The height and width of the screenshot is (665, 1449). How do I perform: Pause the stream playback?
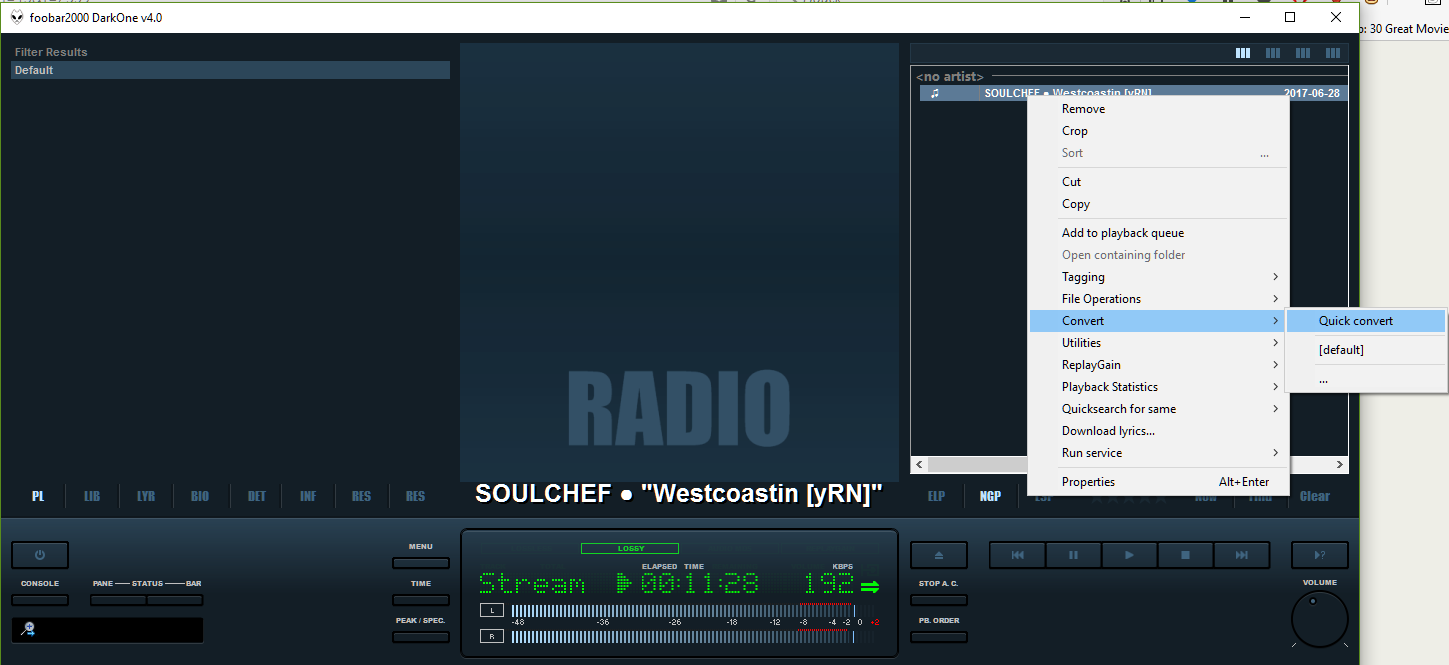coord(1073,555)
